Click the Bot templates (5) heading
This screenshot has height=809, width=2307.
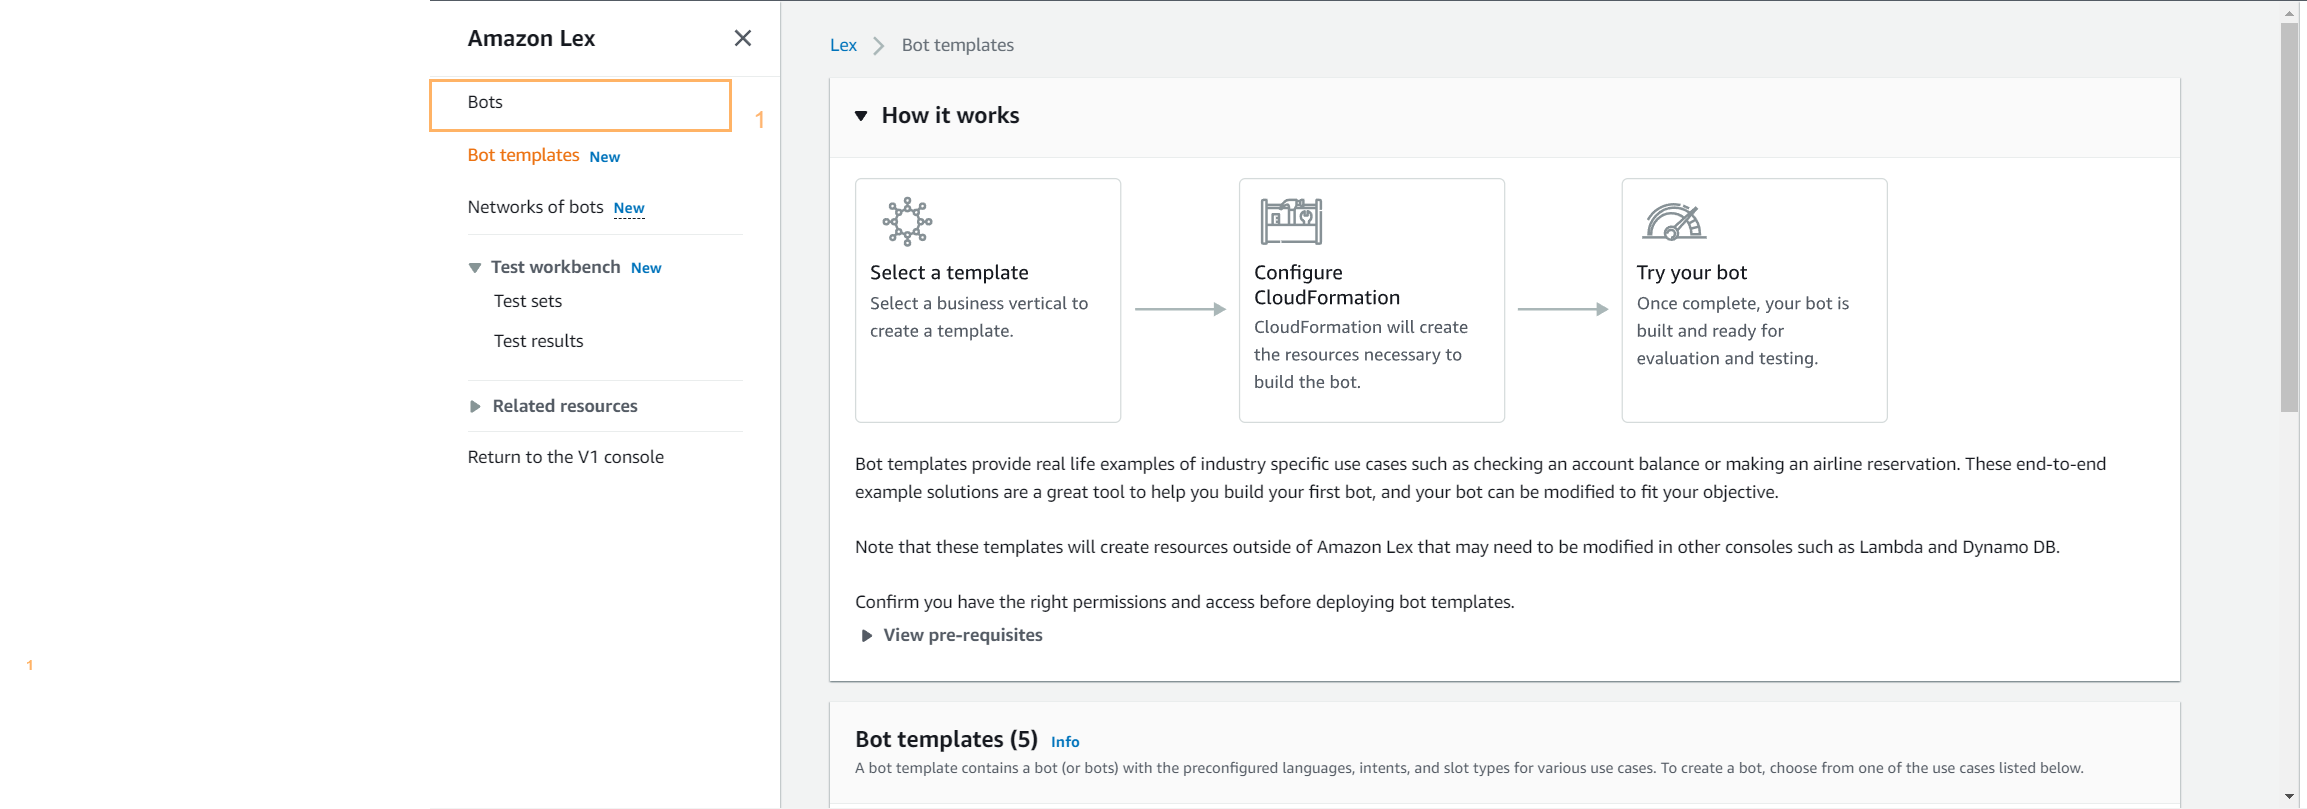pyautogui.click(x=946, y=739)
